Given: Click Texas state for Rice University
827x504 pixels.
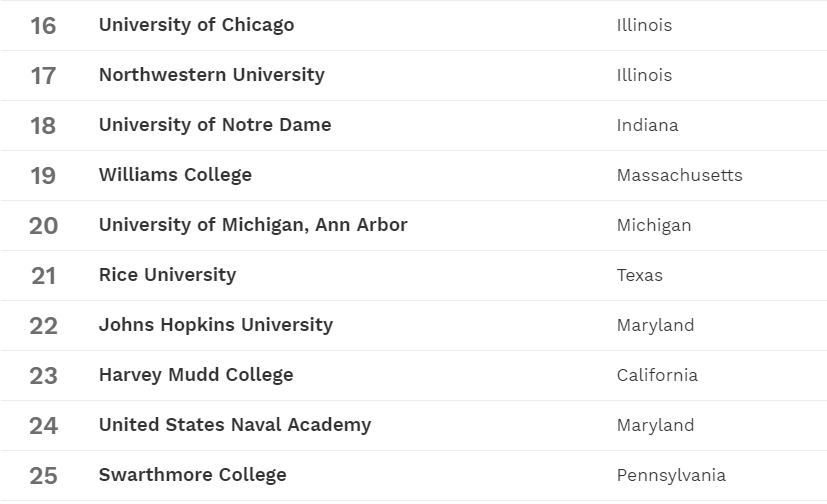Looking at the screenshot, I should tap(639, 275).
